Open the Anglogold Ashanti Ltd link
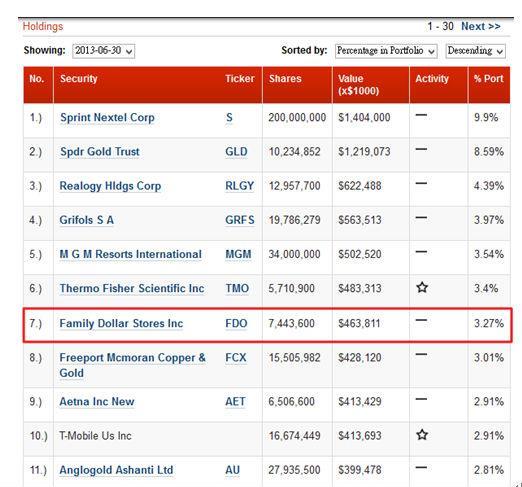This screenshot has height=487, width=522. point(116,470)
